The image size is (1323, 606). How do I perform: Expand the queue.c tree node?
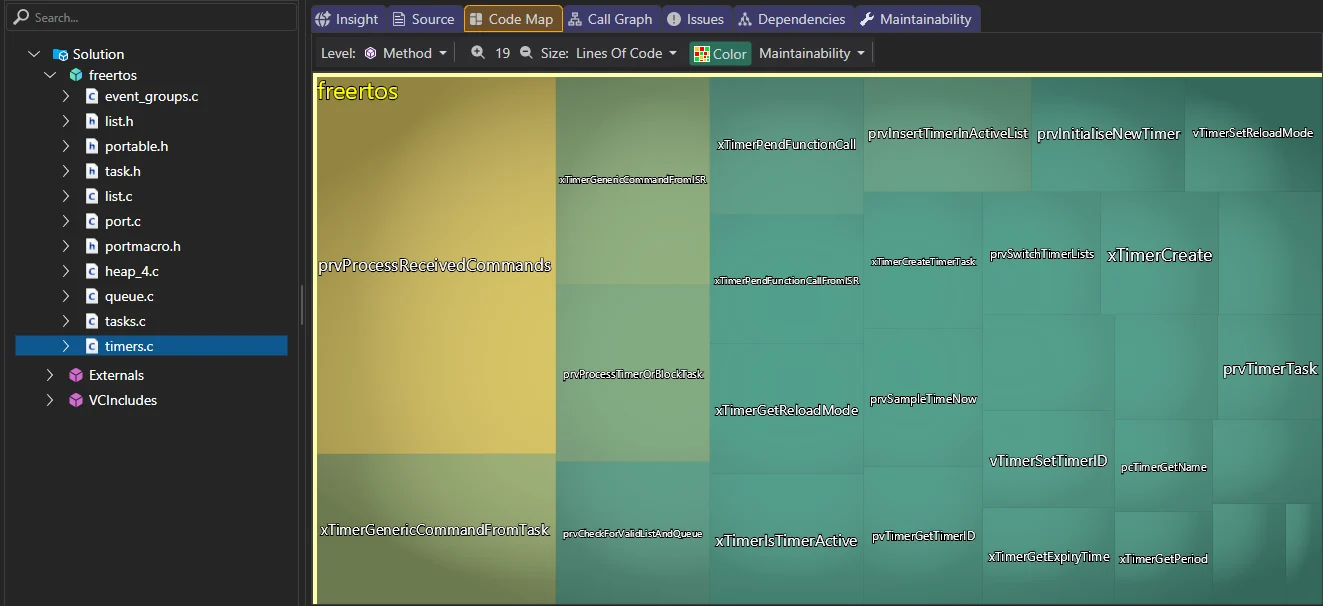click(x=66, y=296)
